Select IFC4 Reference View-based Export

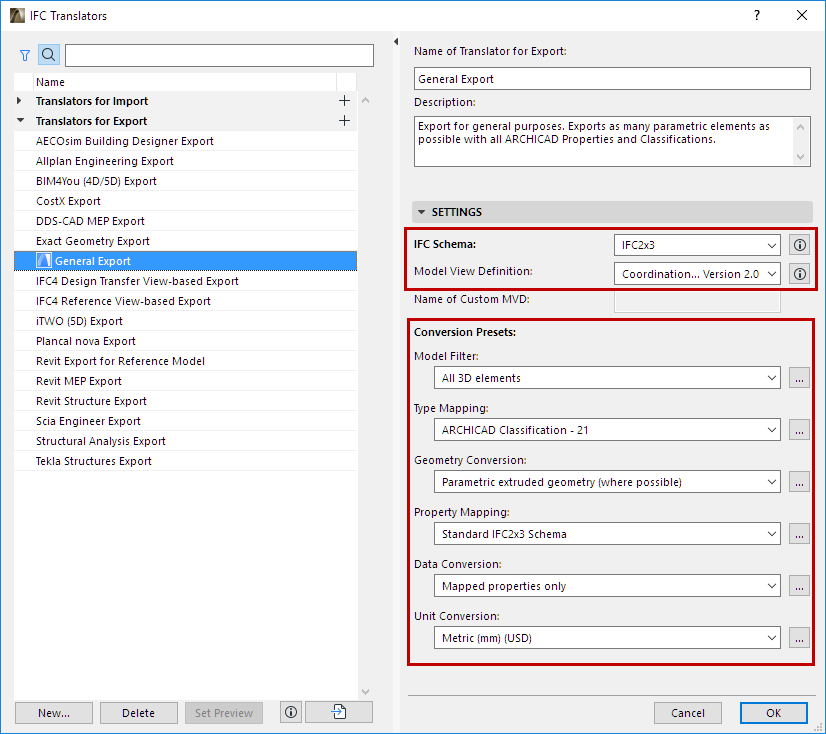pyautogui.click(x=185, y=301)
